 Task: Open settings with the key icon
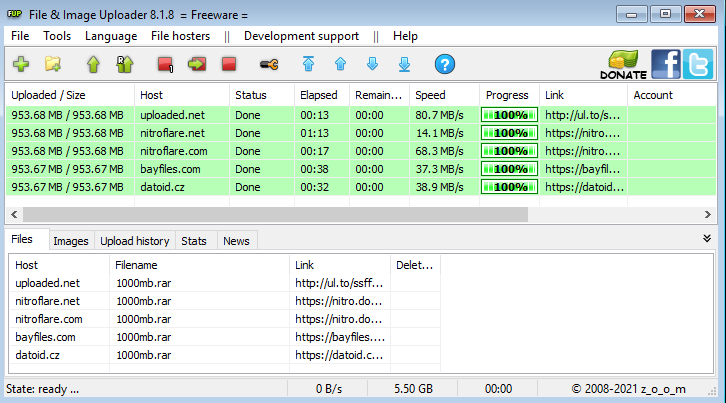click(x=269, y=65)
